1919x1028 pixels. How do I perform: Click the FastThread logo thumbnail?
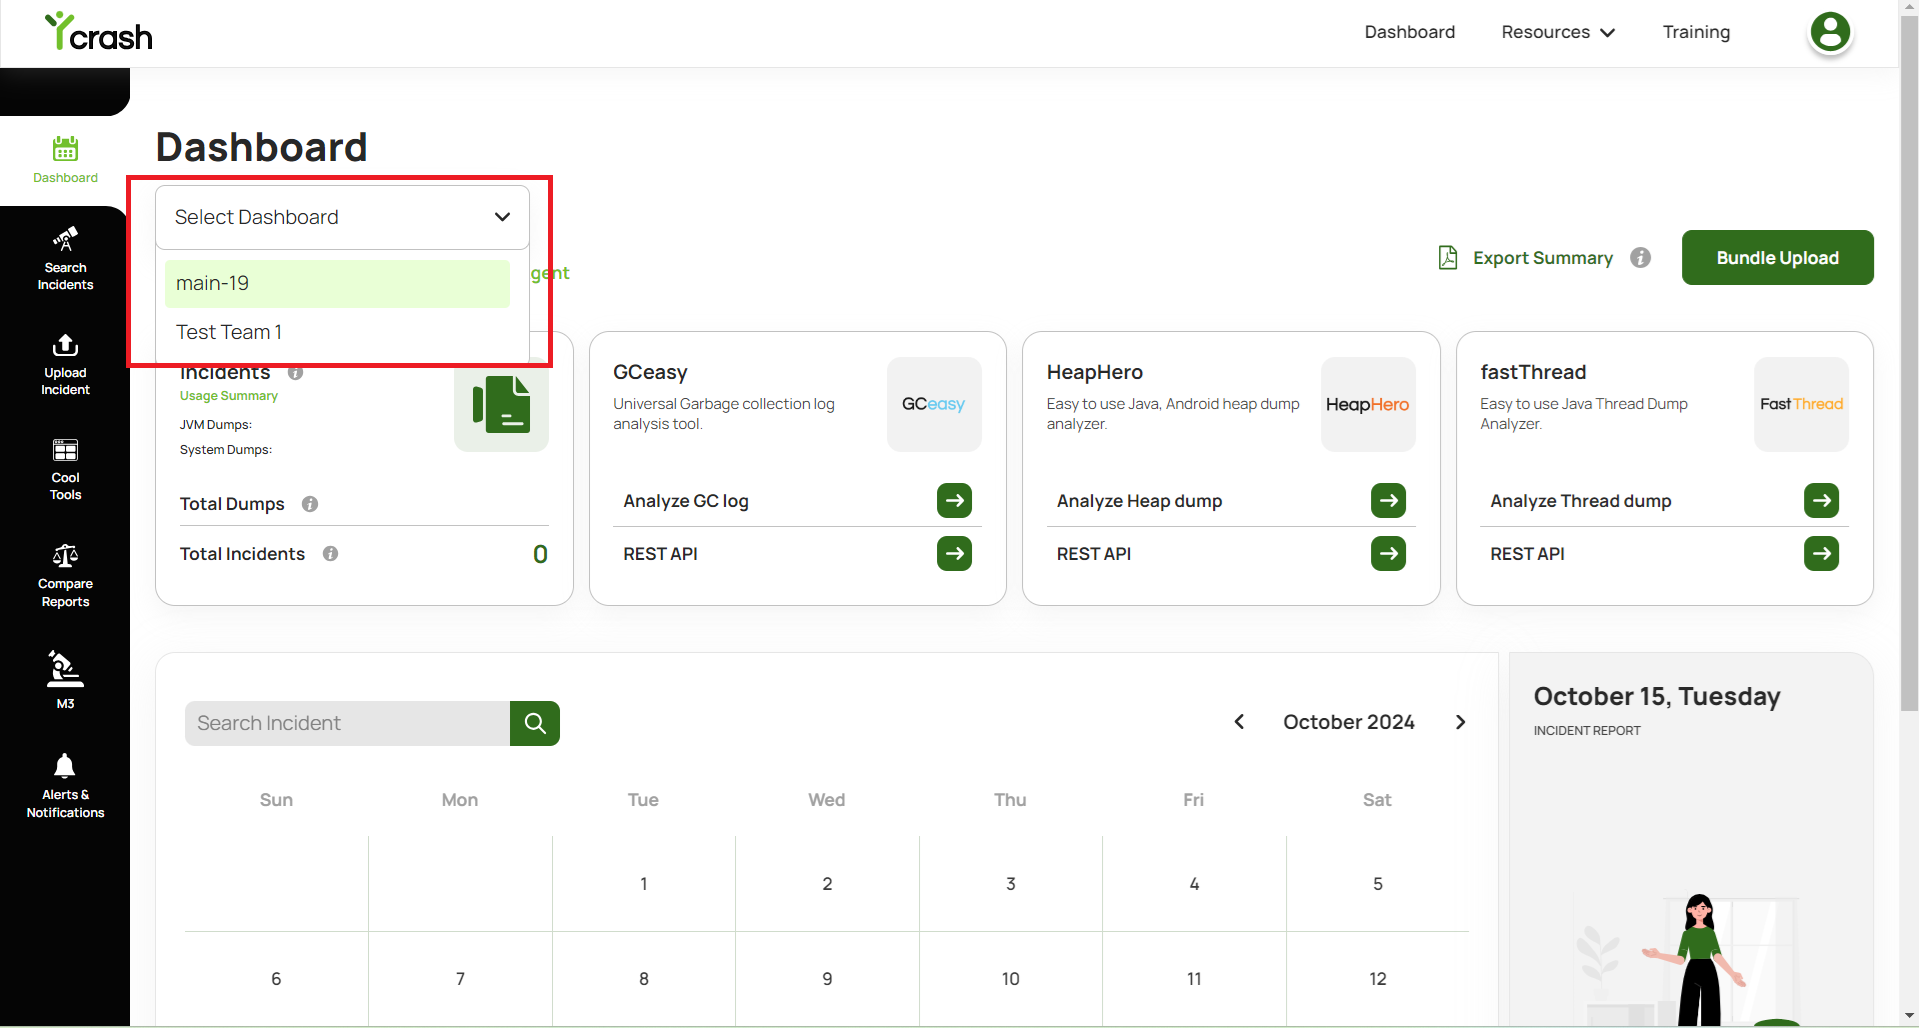(1801, 404)
